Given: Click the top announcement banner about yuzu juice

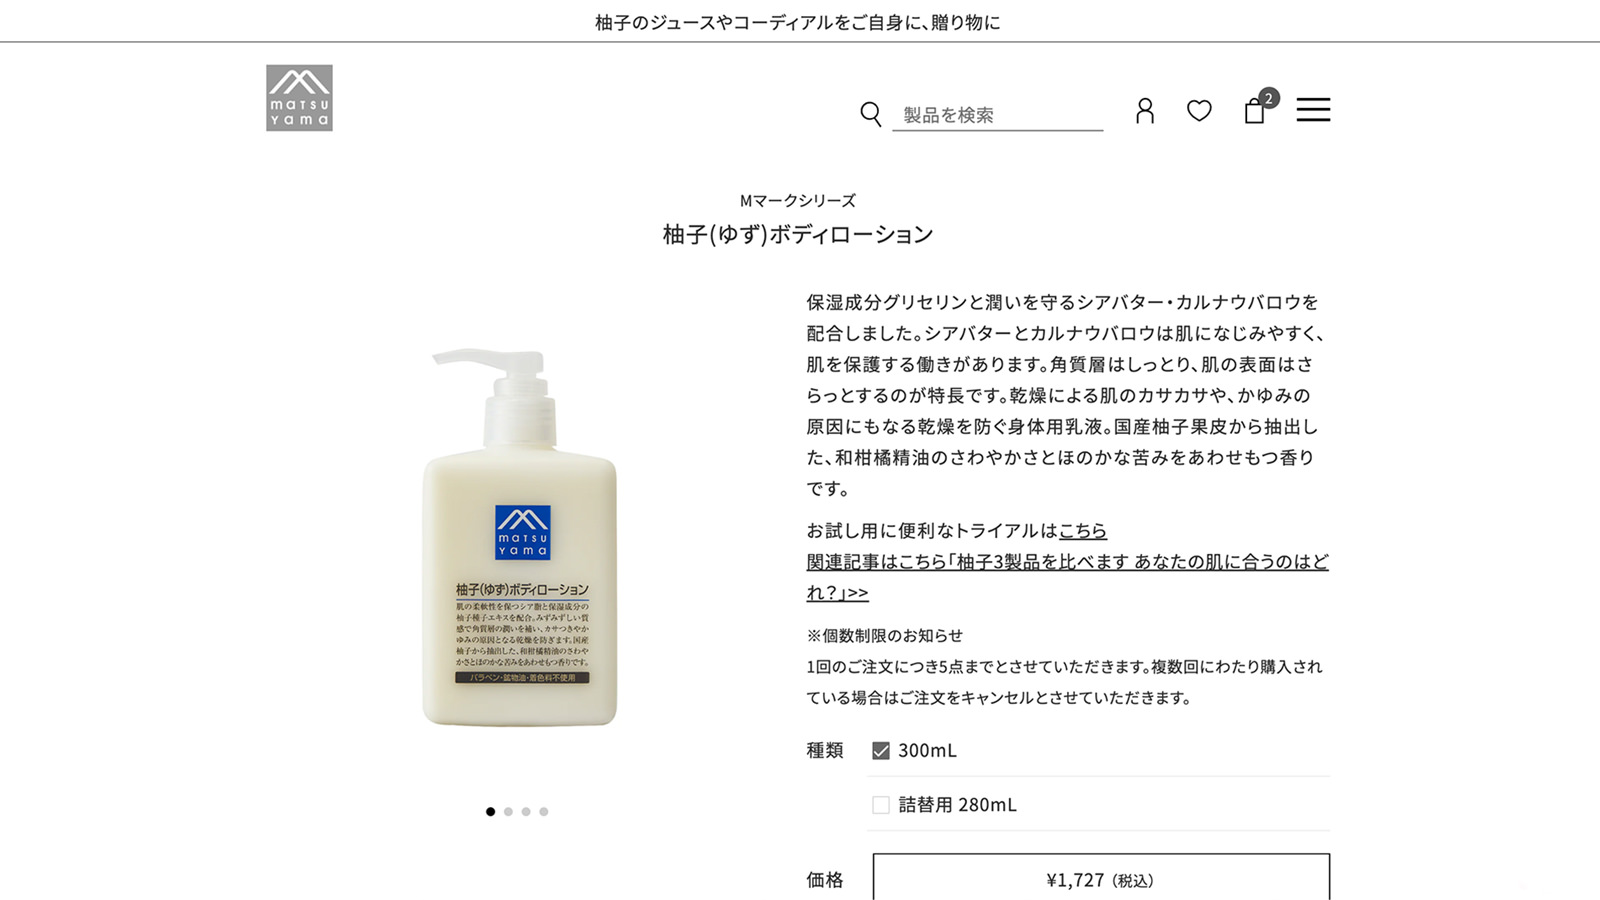Looking at the screenshot, I should tap(798, 22).
